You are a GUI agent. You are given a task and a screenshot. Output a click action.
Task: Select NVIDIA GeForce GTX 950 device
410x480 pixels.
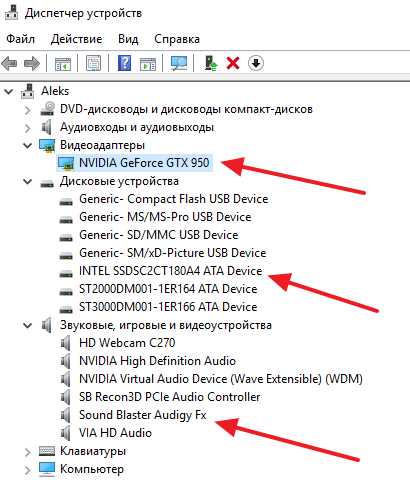(x=144, y=163)
